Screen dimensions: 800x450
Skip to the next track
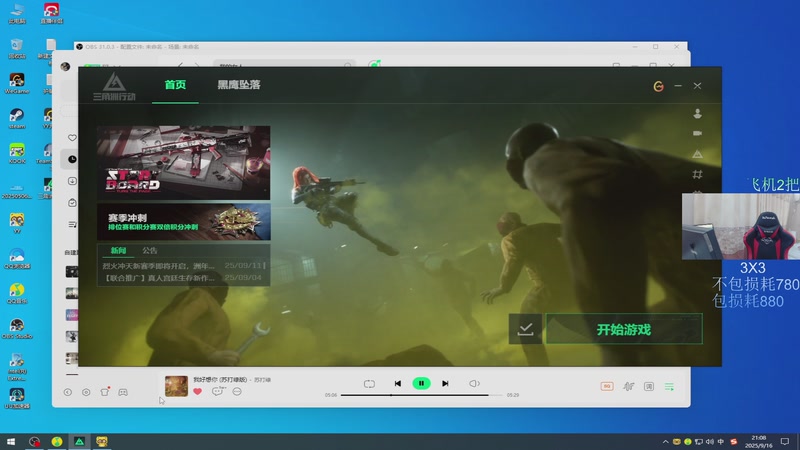pos(445,383)
